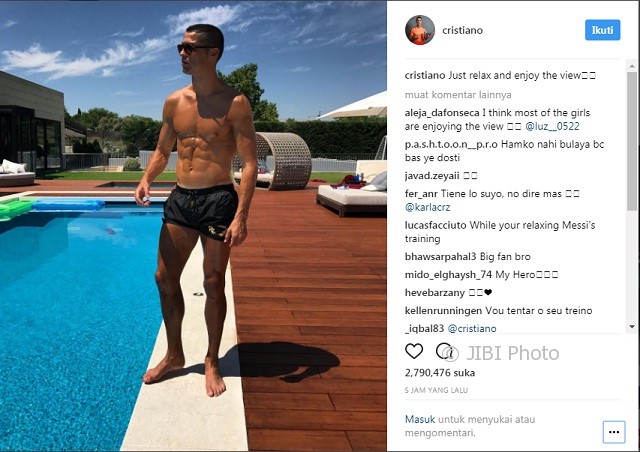Click the cristiano profile avatar
Viewport: 640px width, 452px height.
pyautogui.click(x=420, y=30)
